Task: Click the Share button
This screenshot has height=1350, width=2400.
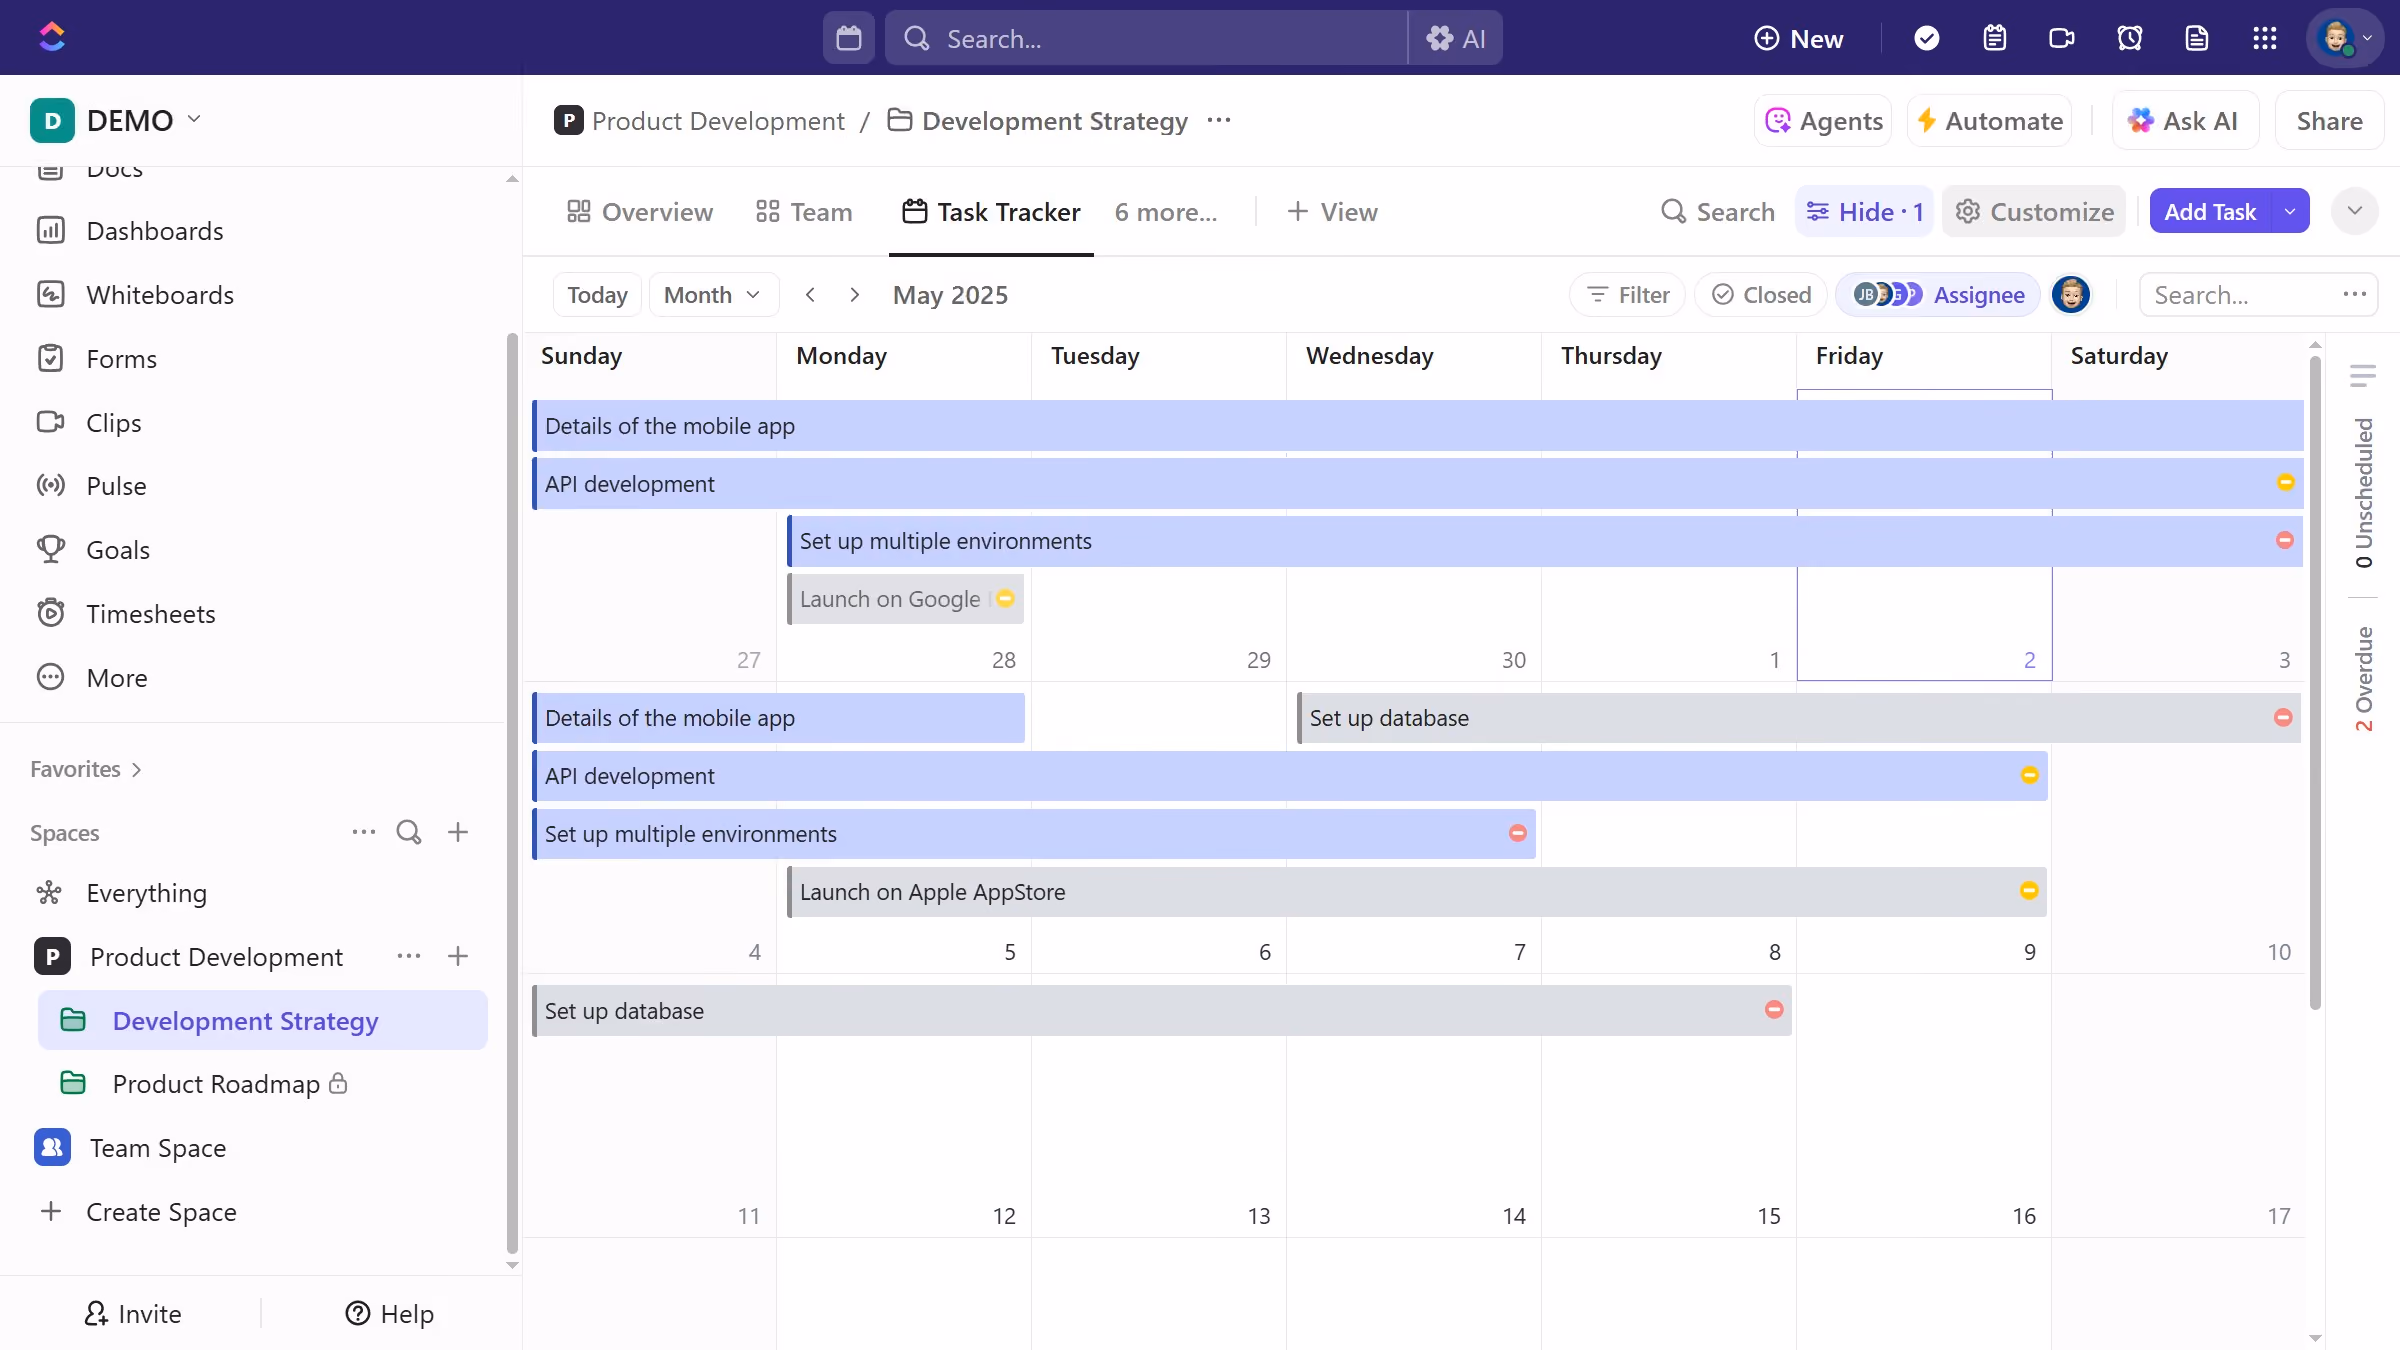Action: coord(2329,121)
